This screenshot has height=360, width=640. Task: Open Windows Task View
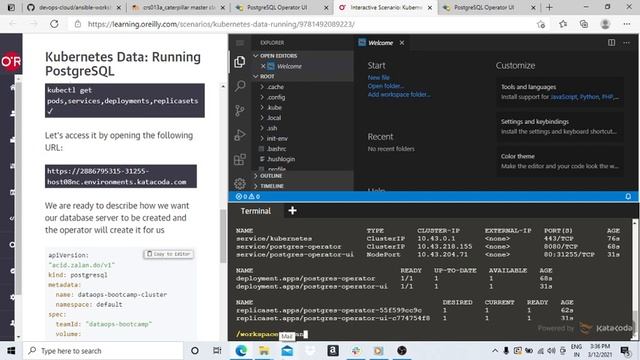click(x=217, y=351)
